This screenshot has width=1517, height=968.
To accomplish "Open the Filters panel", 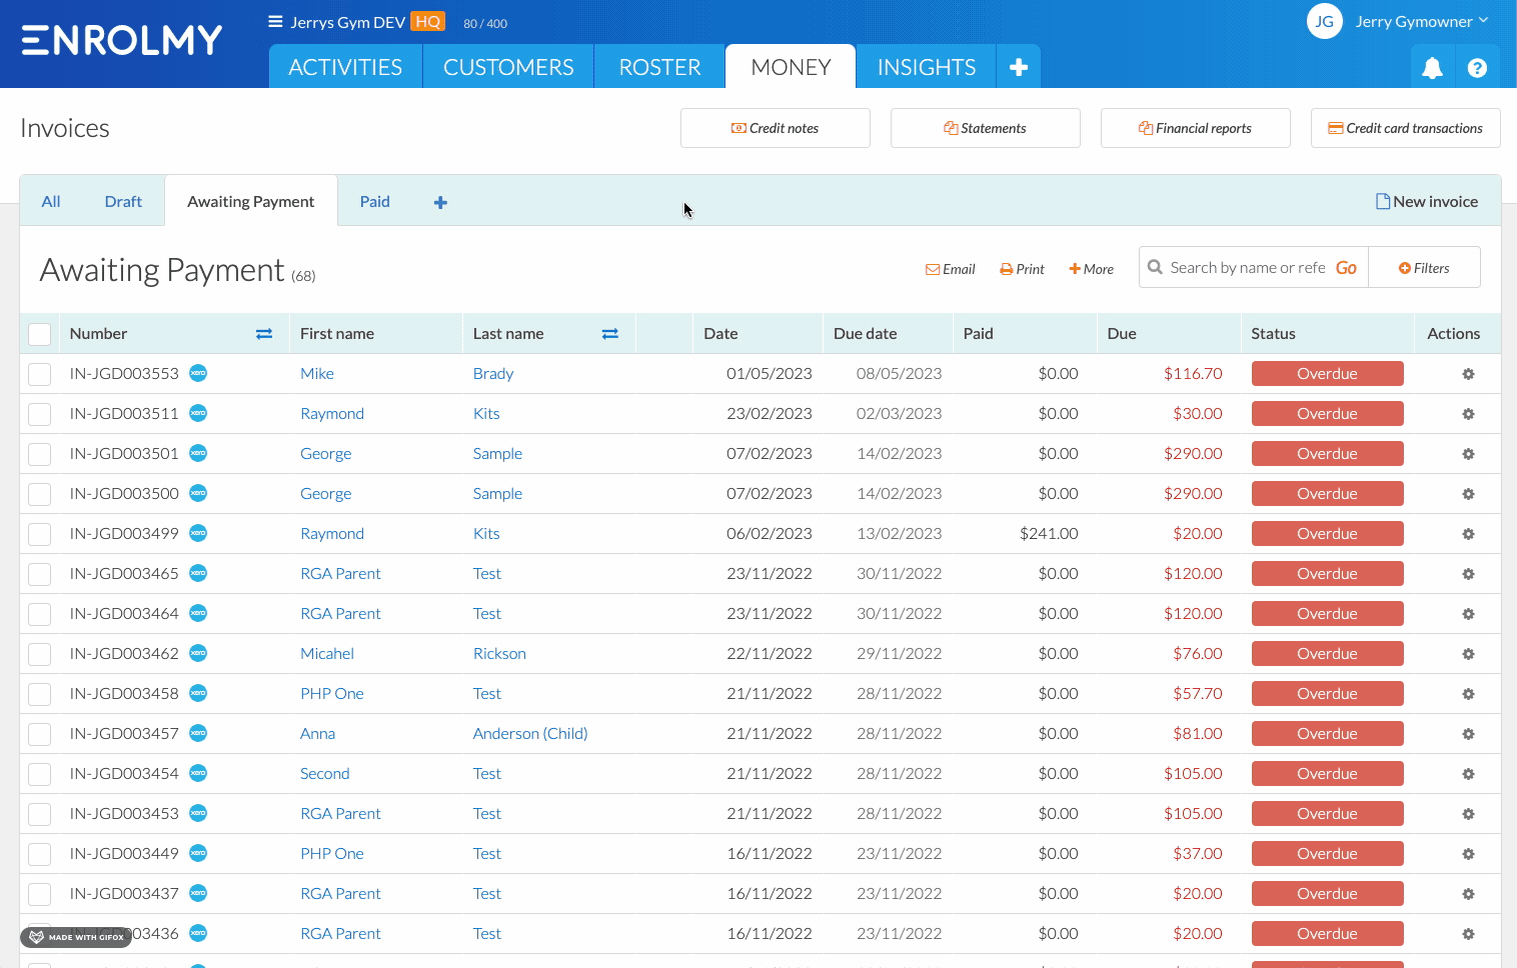I will coord(1424,268).
